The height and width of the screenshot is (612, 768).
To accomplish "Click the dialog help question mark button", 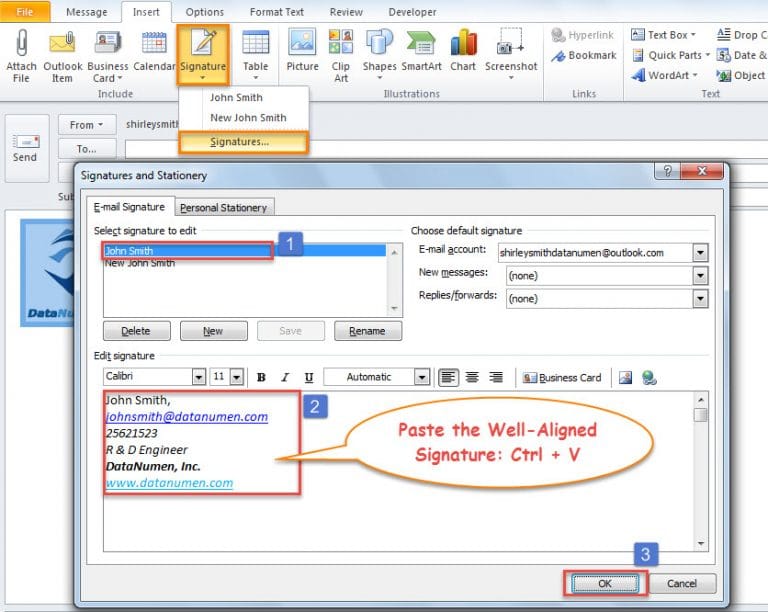I will click(x=667, y=171).
